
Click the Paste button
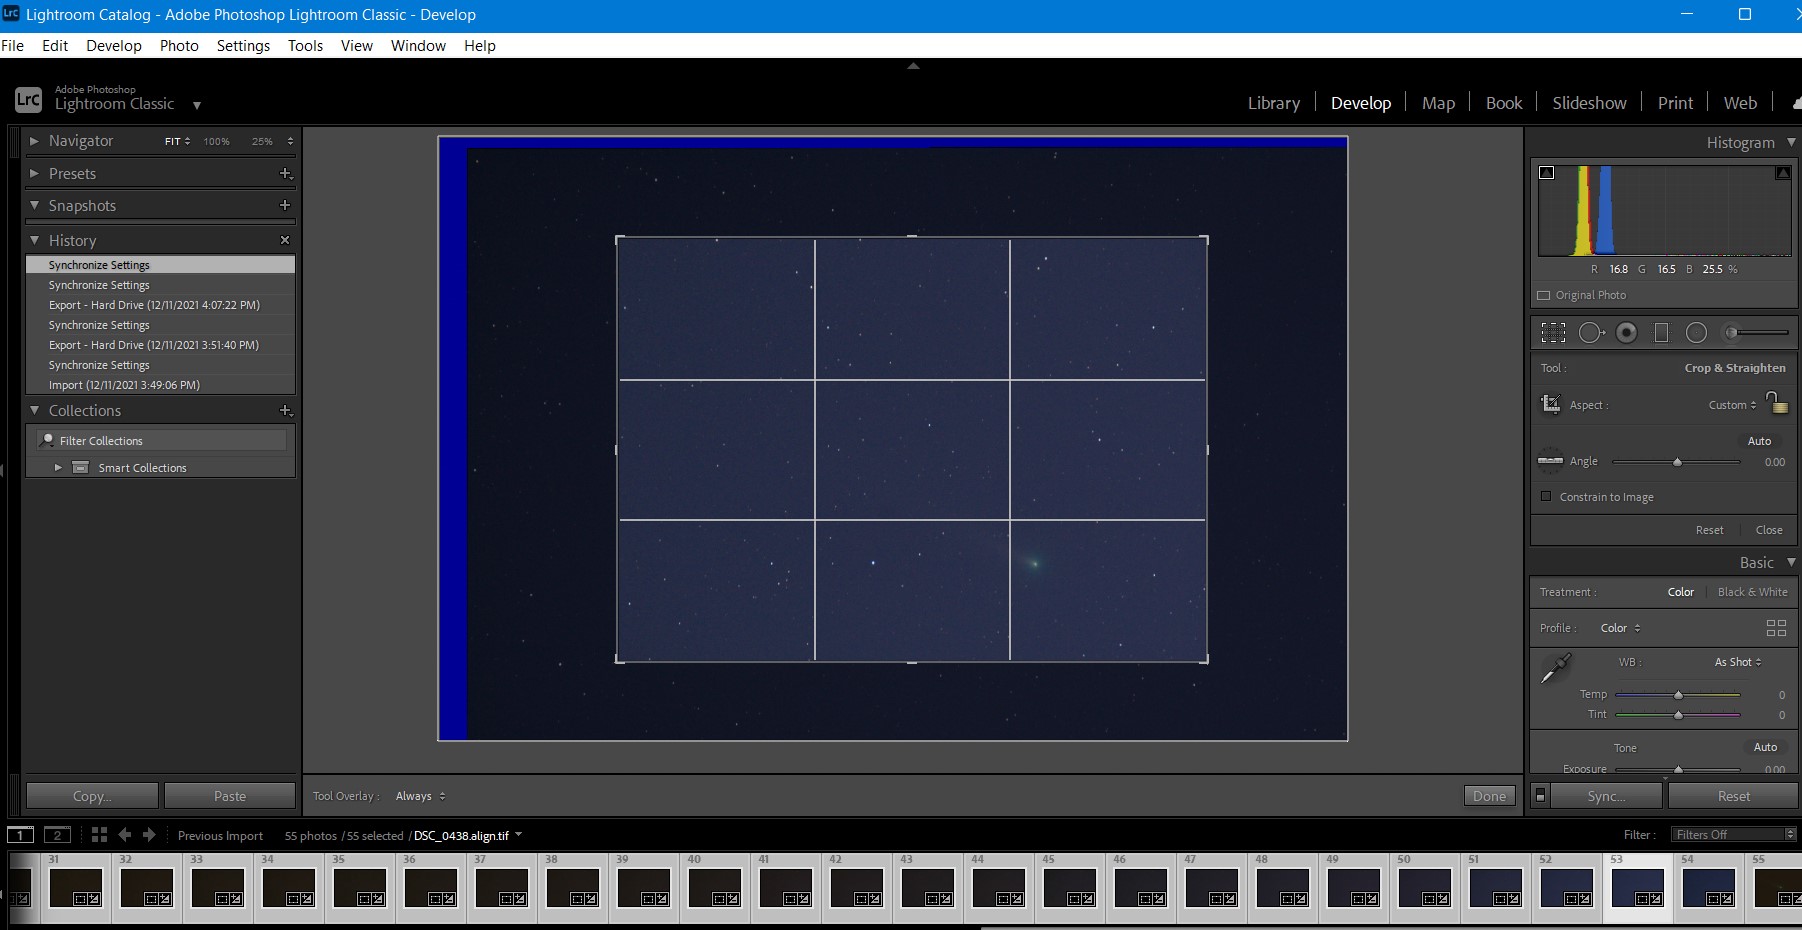click(x=230, y=796)
